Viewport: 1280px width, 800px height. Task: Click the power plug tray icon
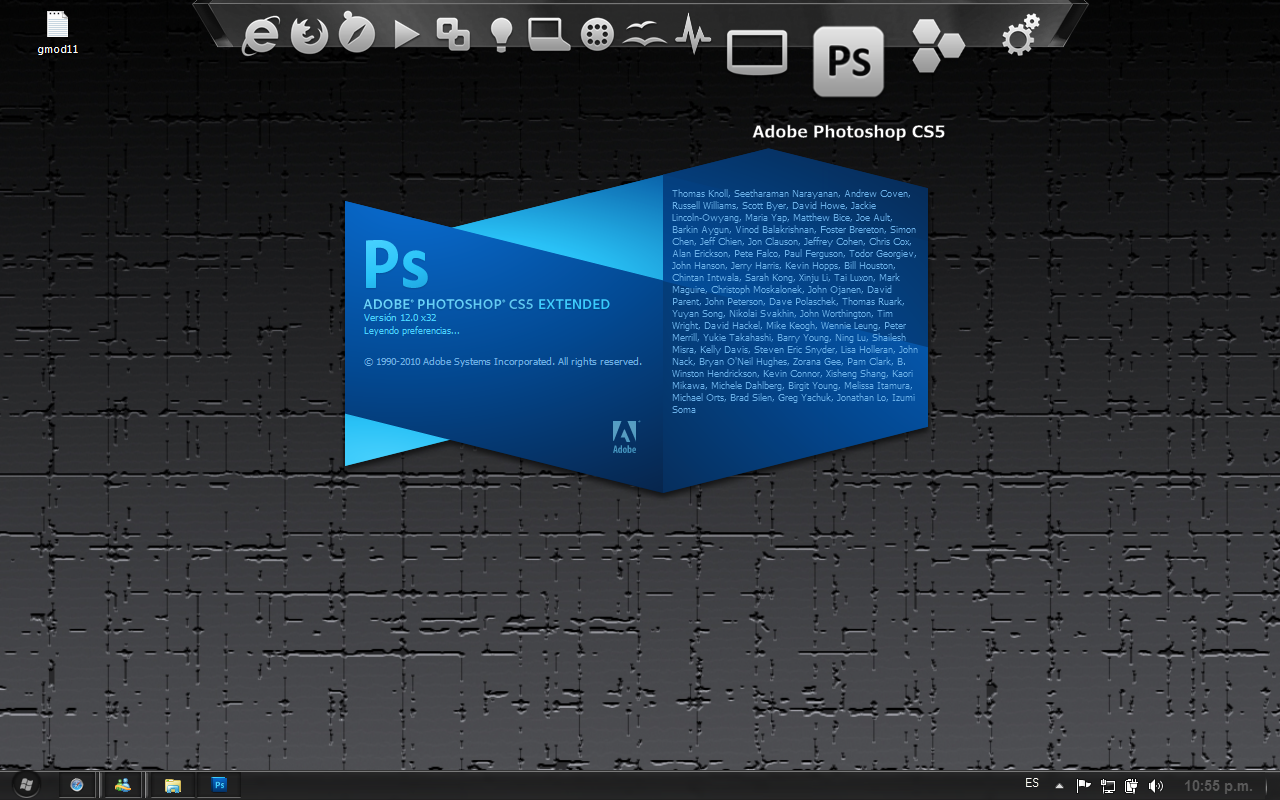tap(1132, 786)
